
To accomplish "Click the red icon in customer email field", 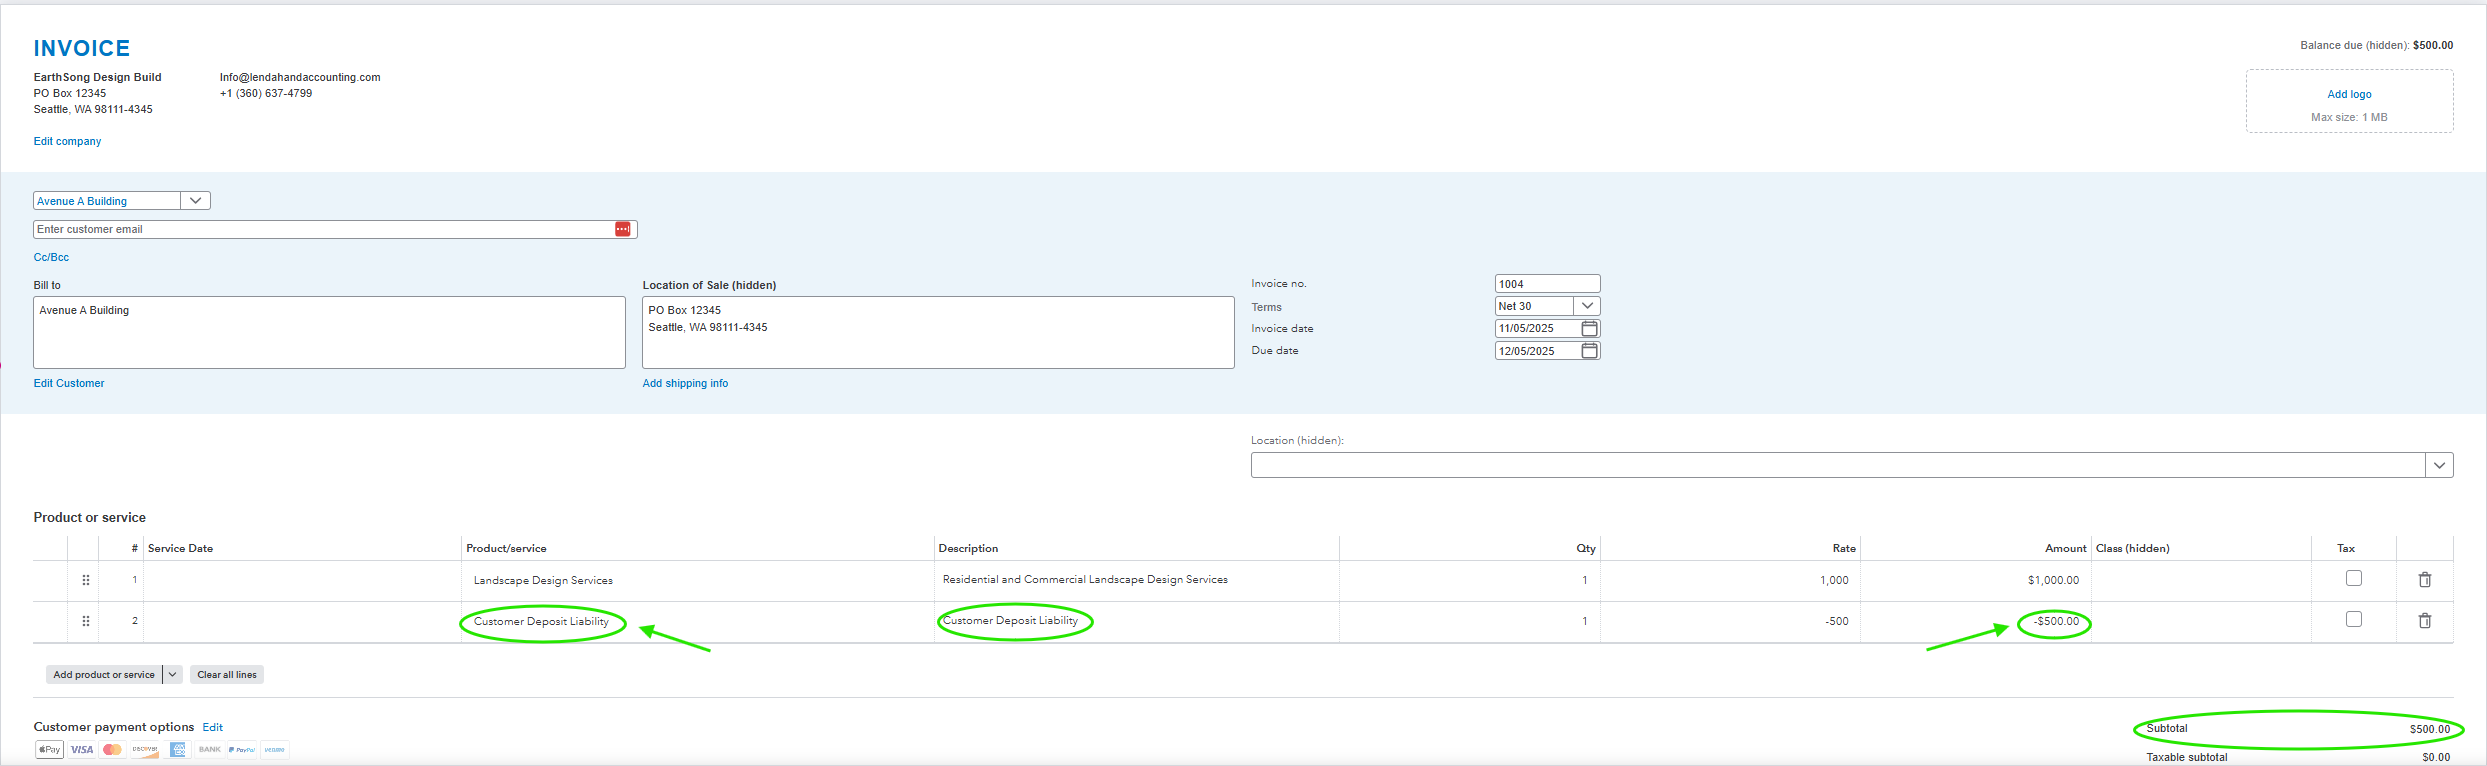I will pyautogui.click(x=623, y=229).
